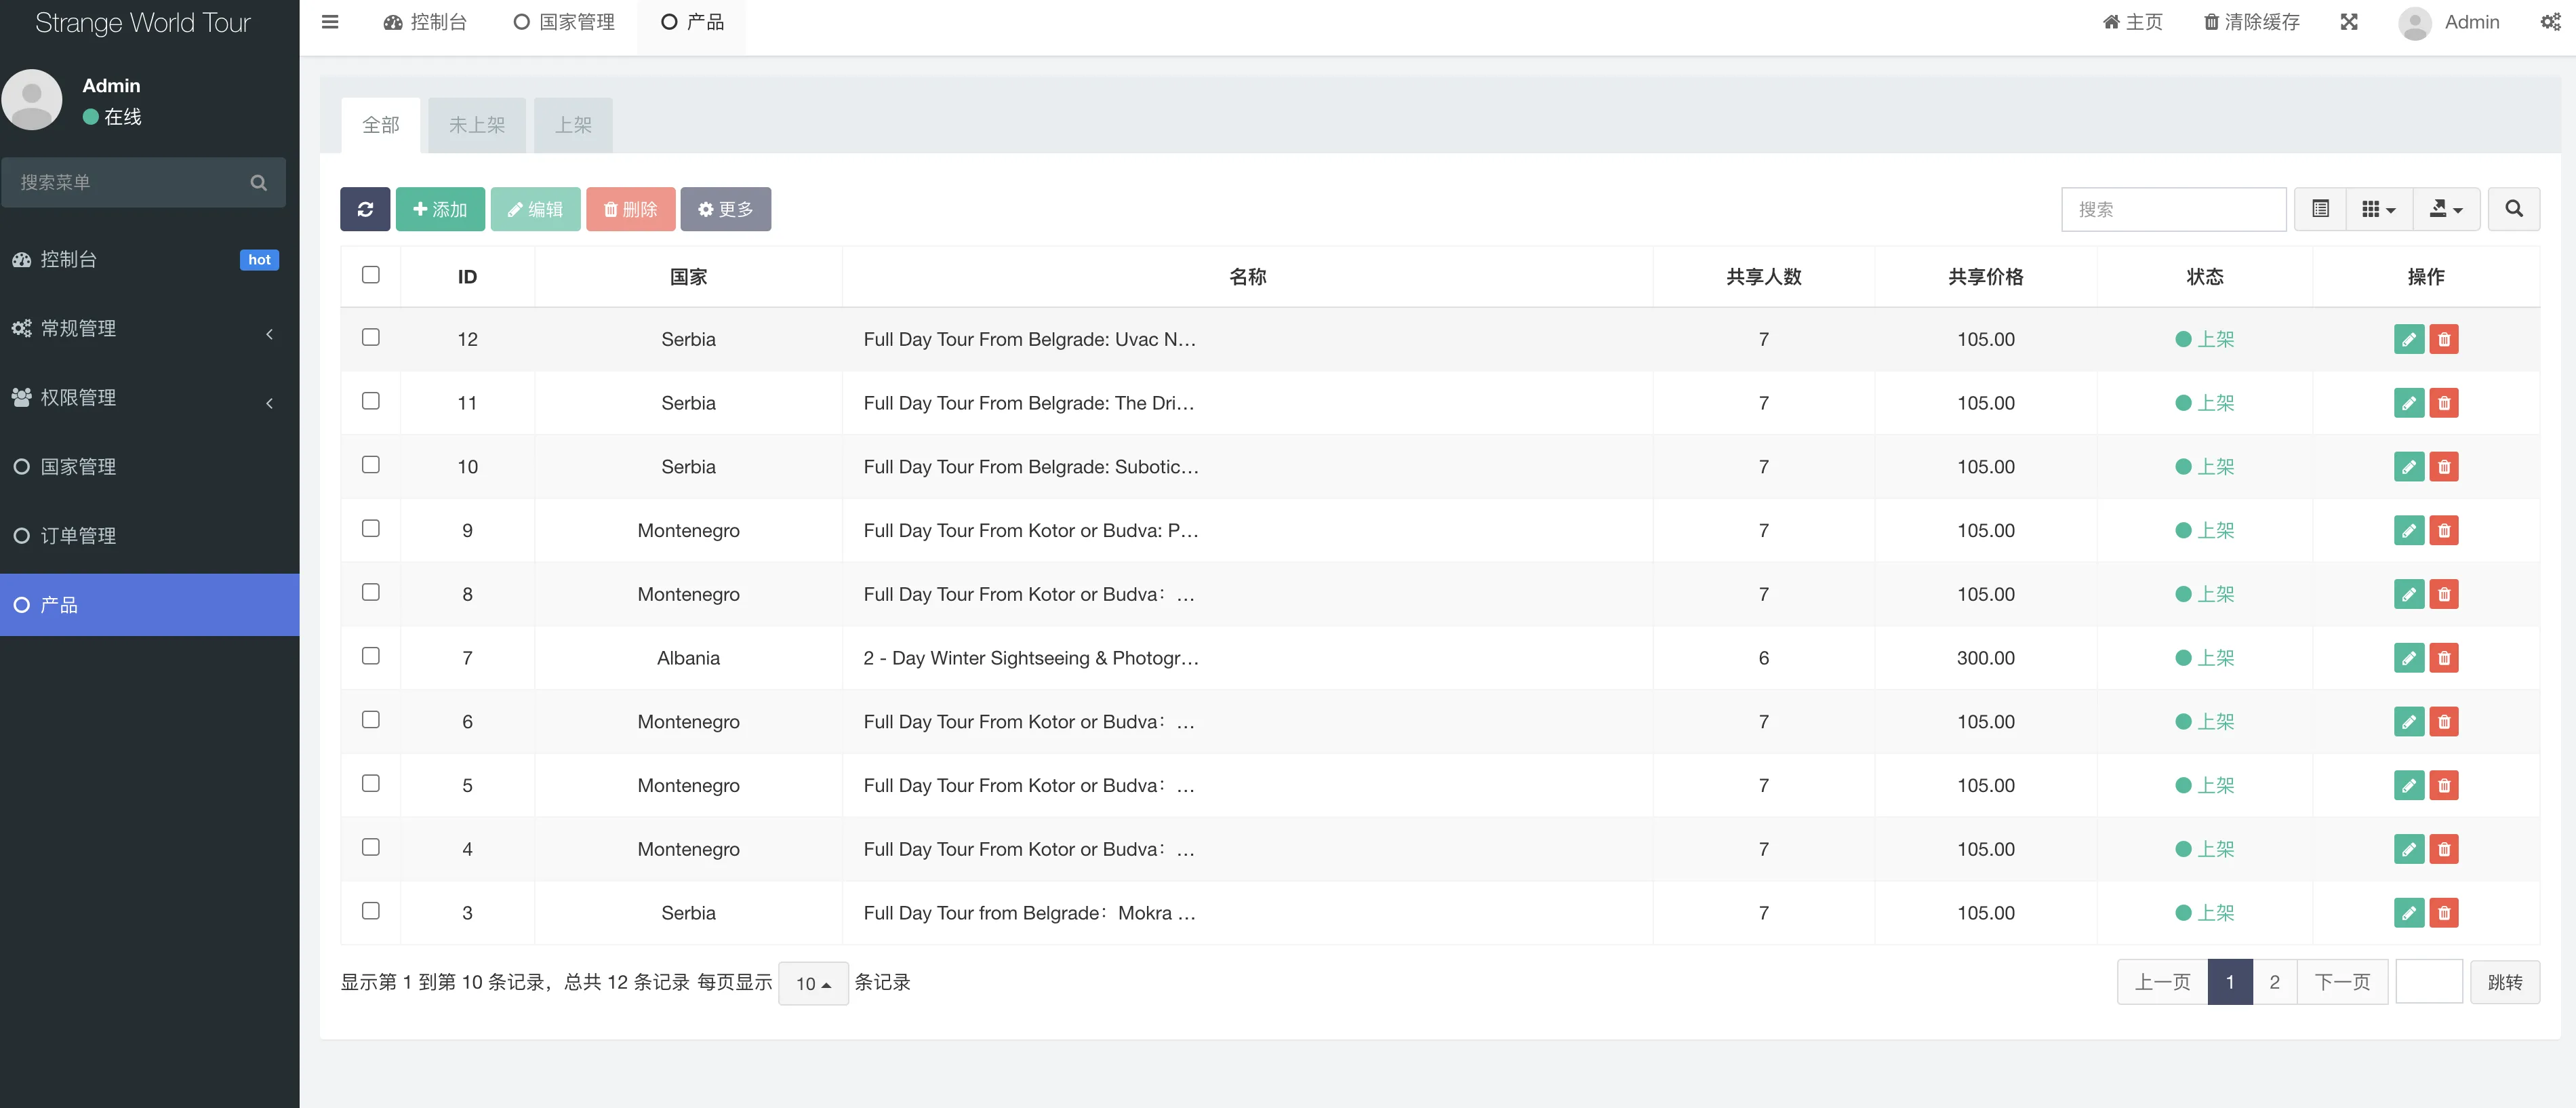2576x1108 pixels.
Task: Go to pagination page 2
Action: click(2274, 982)
